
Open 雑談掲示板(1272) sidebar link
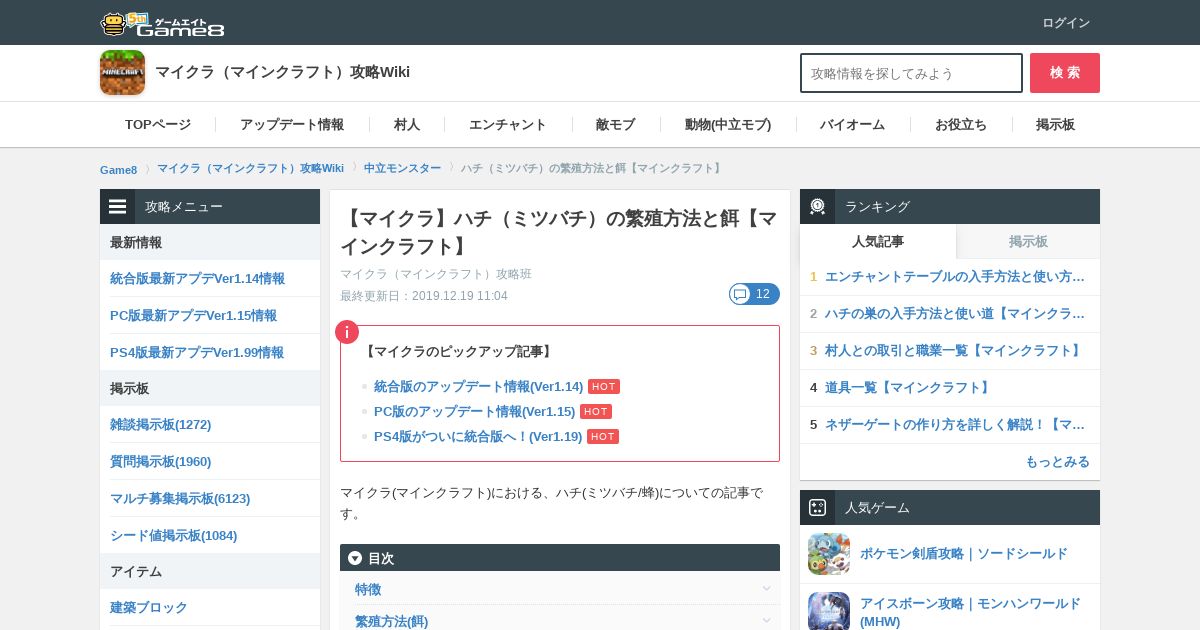[x=160, y=425]
